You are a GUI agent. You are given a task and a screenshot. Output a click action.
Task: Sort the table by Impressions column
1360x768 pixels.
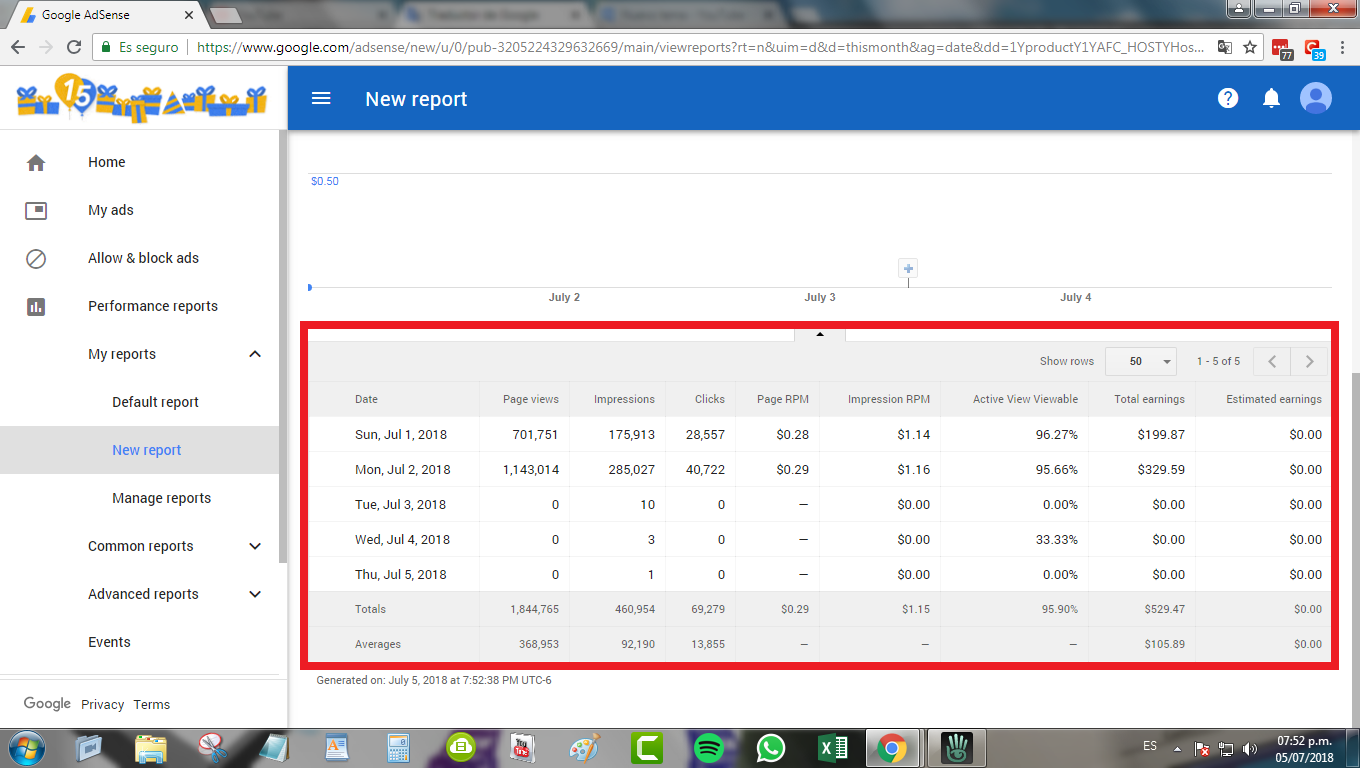coord(624,399)
